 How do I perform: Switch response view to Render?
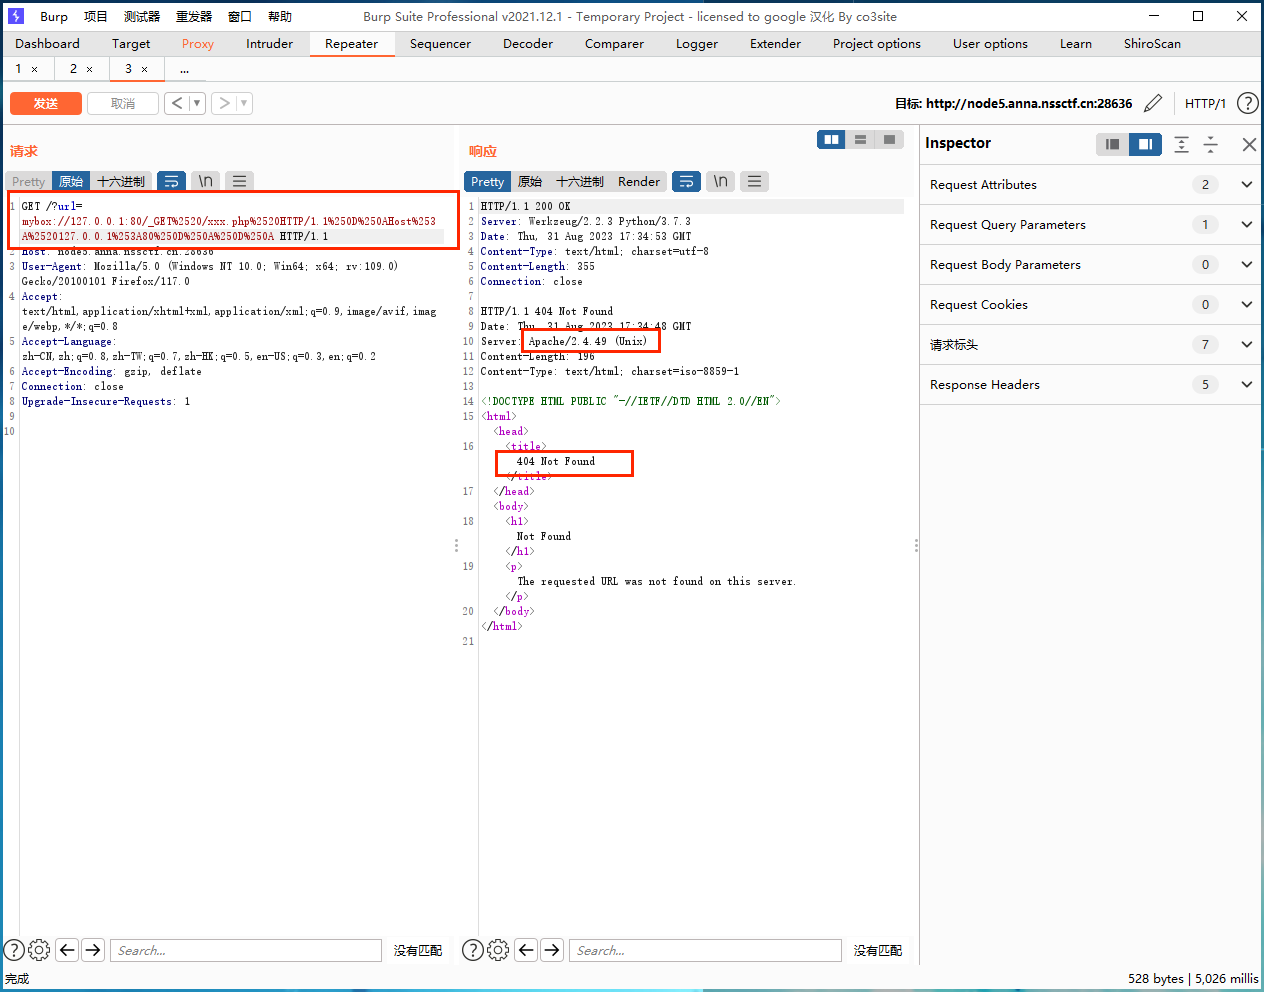click(x=639, y=181)
